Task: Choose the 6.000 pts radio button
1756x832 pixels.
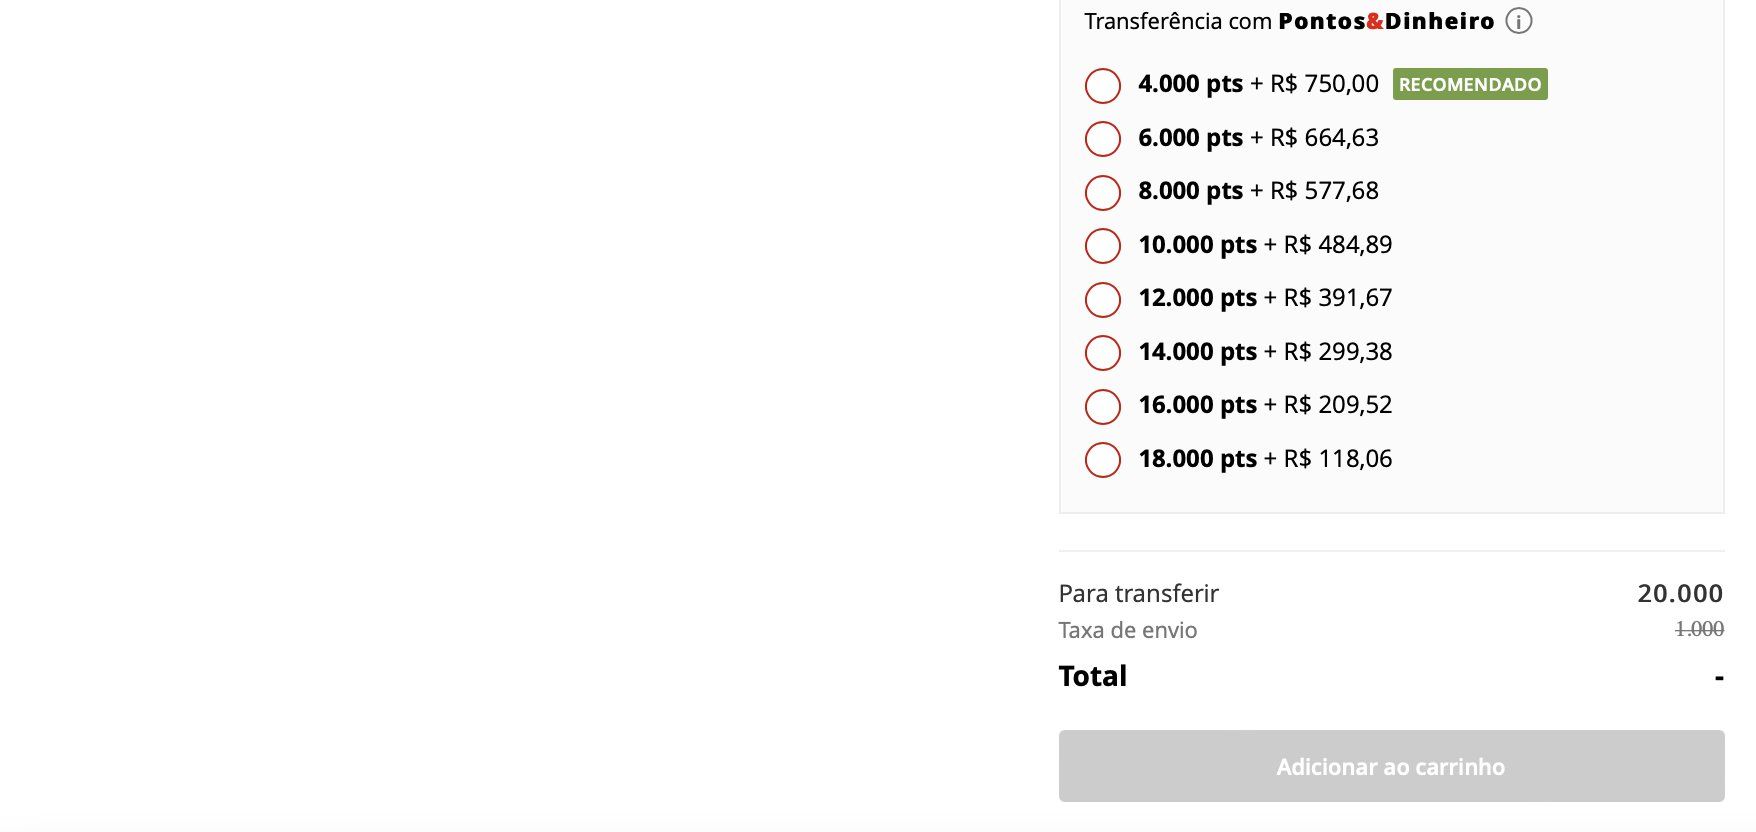Action: [1103, 139]
